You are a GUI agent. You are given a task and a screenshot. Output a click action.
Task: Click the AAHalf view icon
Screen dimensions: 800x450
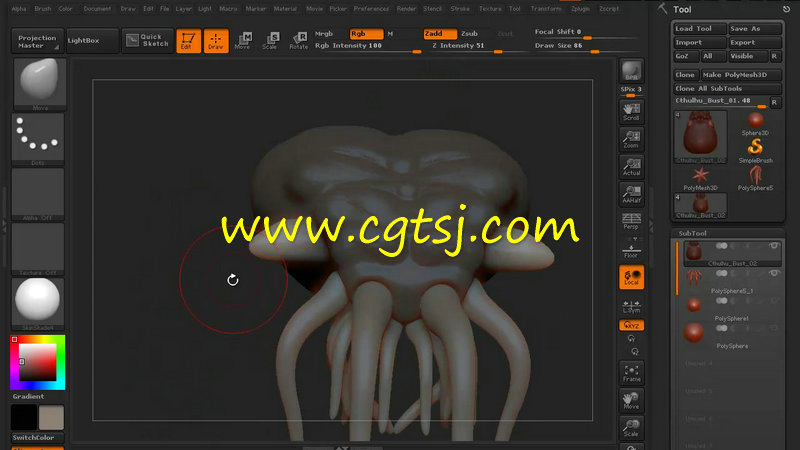point(631,194)
